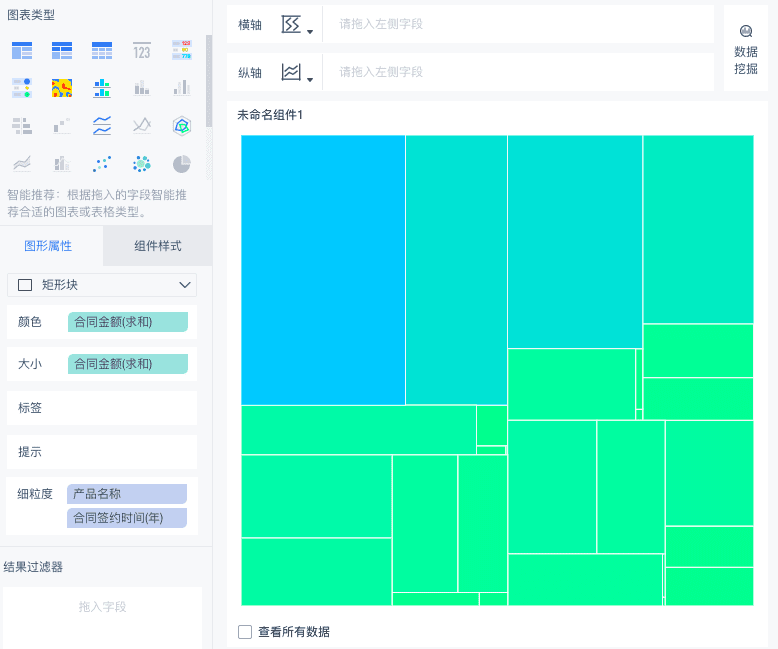The image size is (778, 649).
Task: Click the large blue treemap rectangle
Action: pyautogui.click(x=323, y=270)
